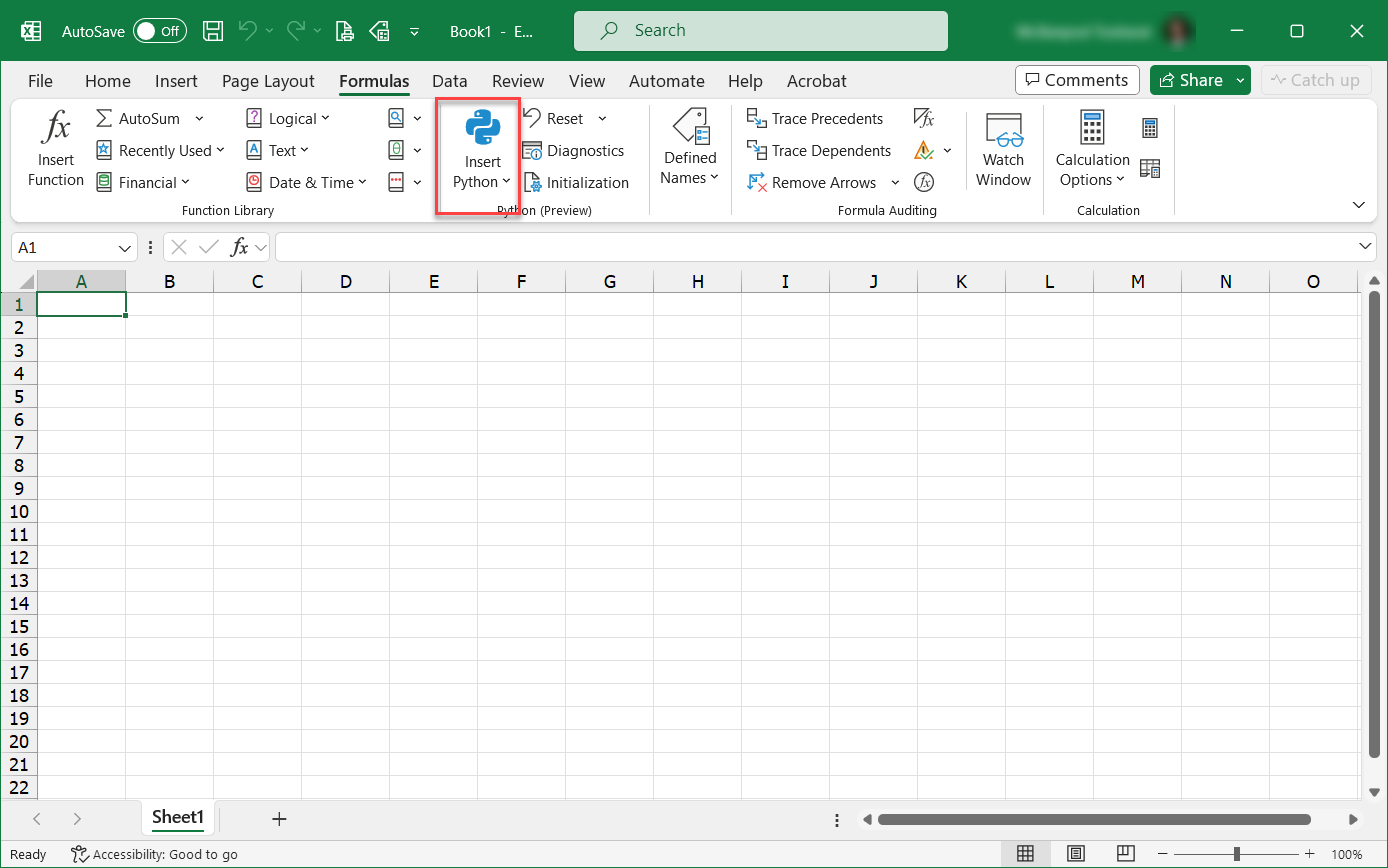Image resolution: width=1388 pixels, height=868 pixels.
Task: Toggle AutoSave switch on
Action: tap(160, 31)
